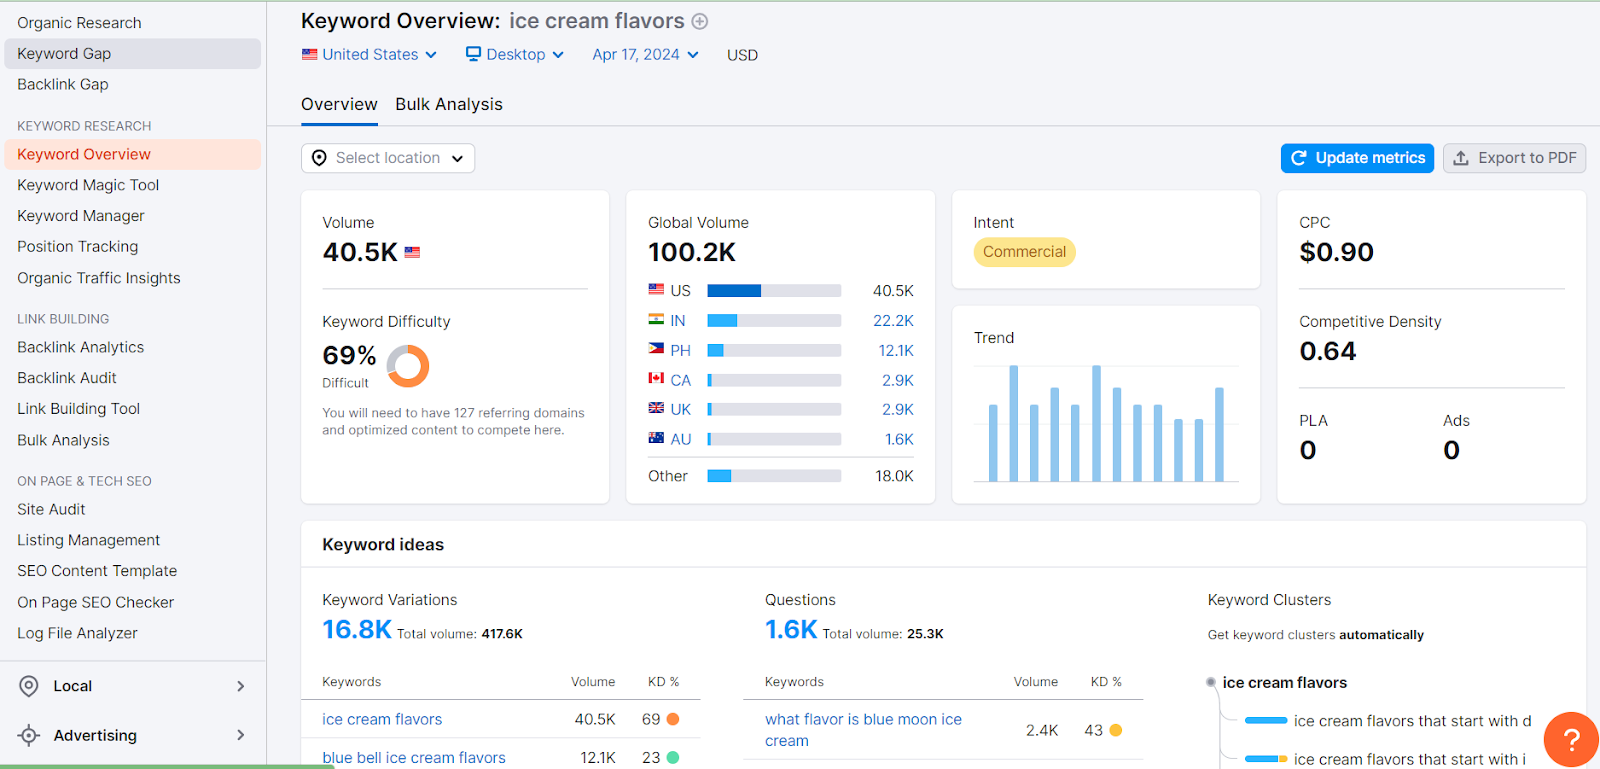
Task: Open the Desktop device dropdown
Action: [x=515, y=54]
